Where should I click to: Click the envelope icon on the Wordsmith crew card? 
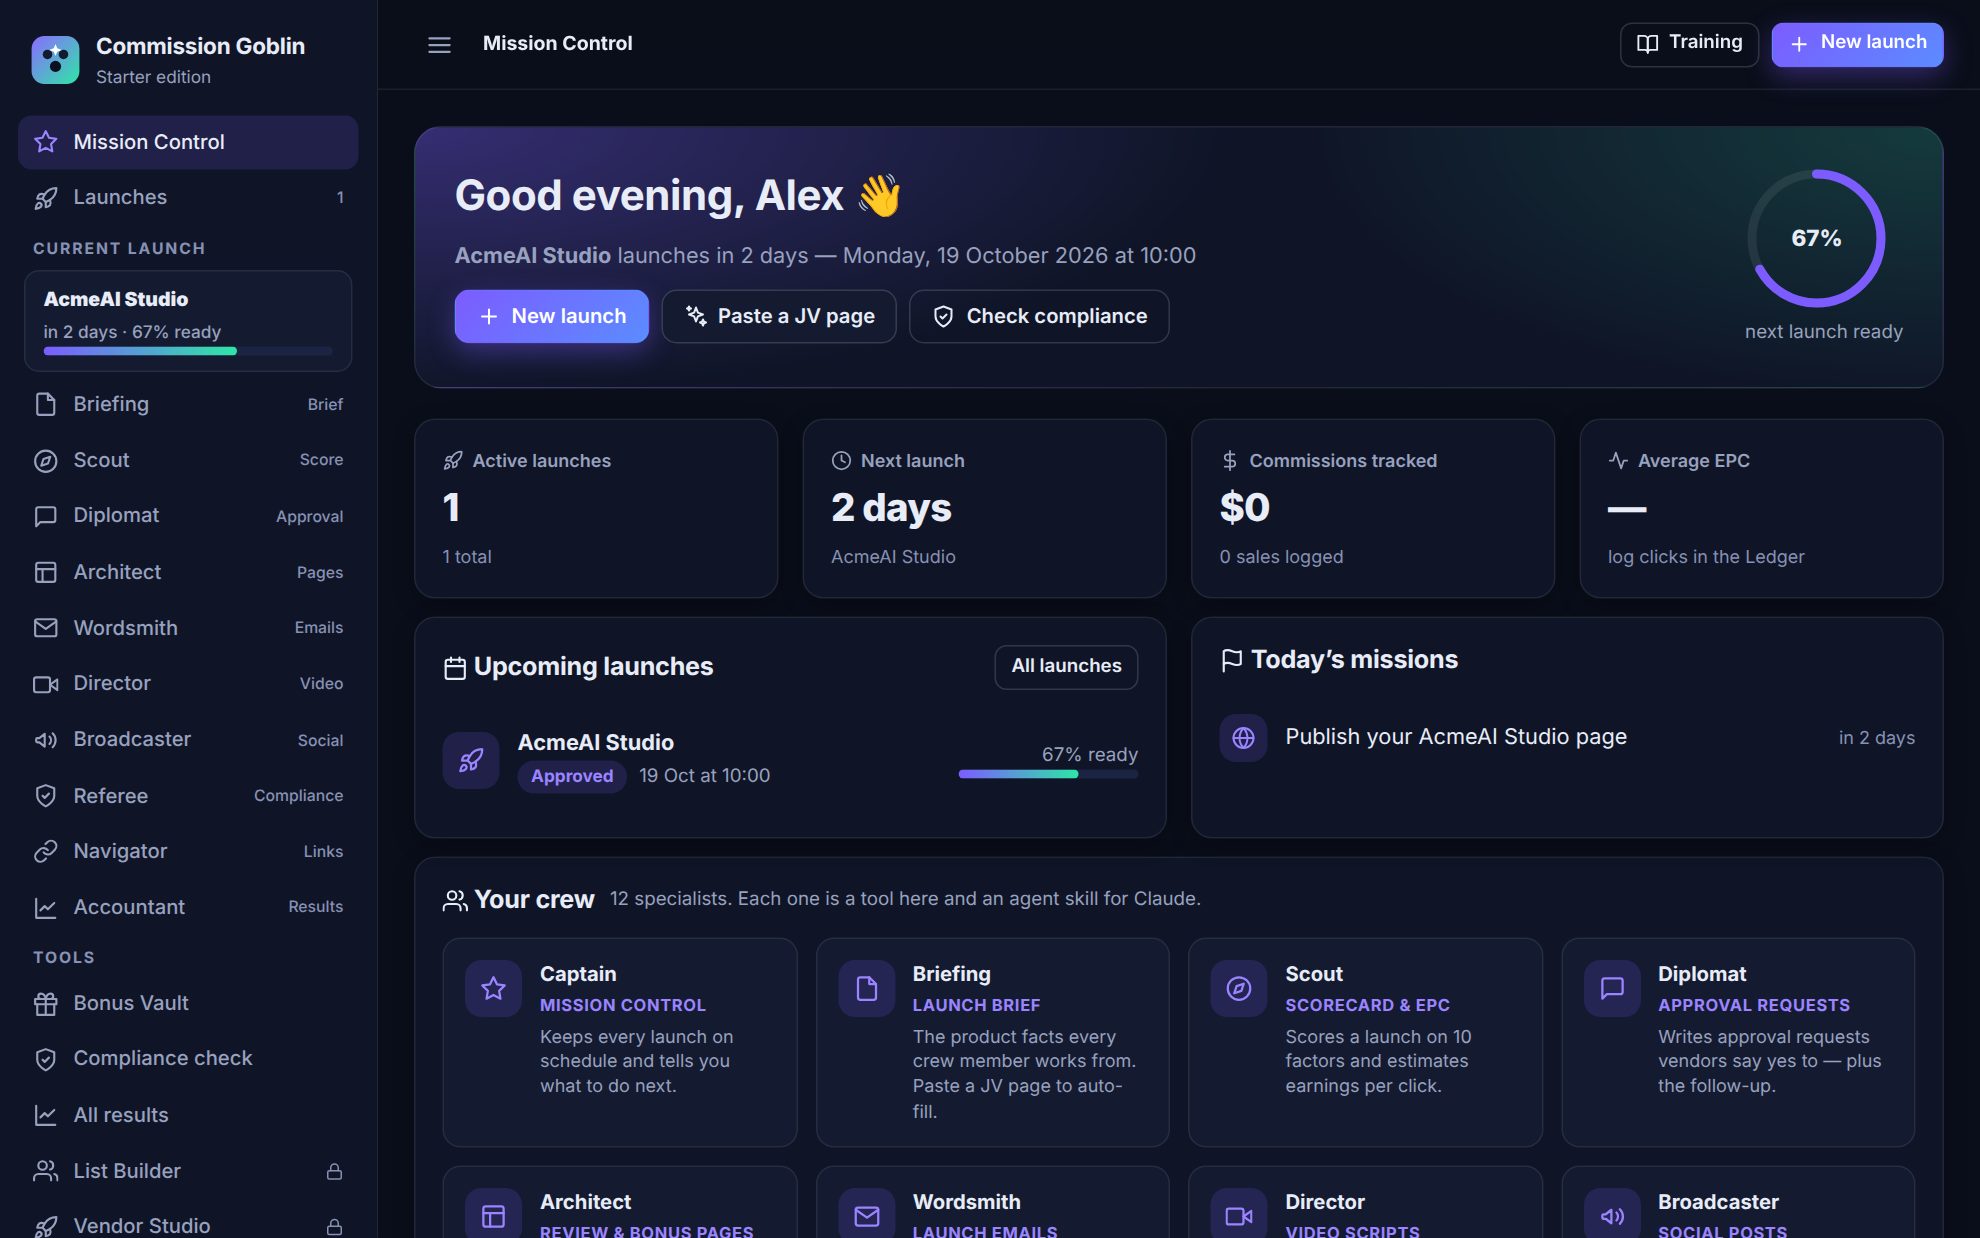pyautogui.click(x=866, y=1214)
